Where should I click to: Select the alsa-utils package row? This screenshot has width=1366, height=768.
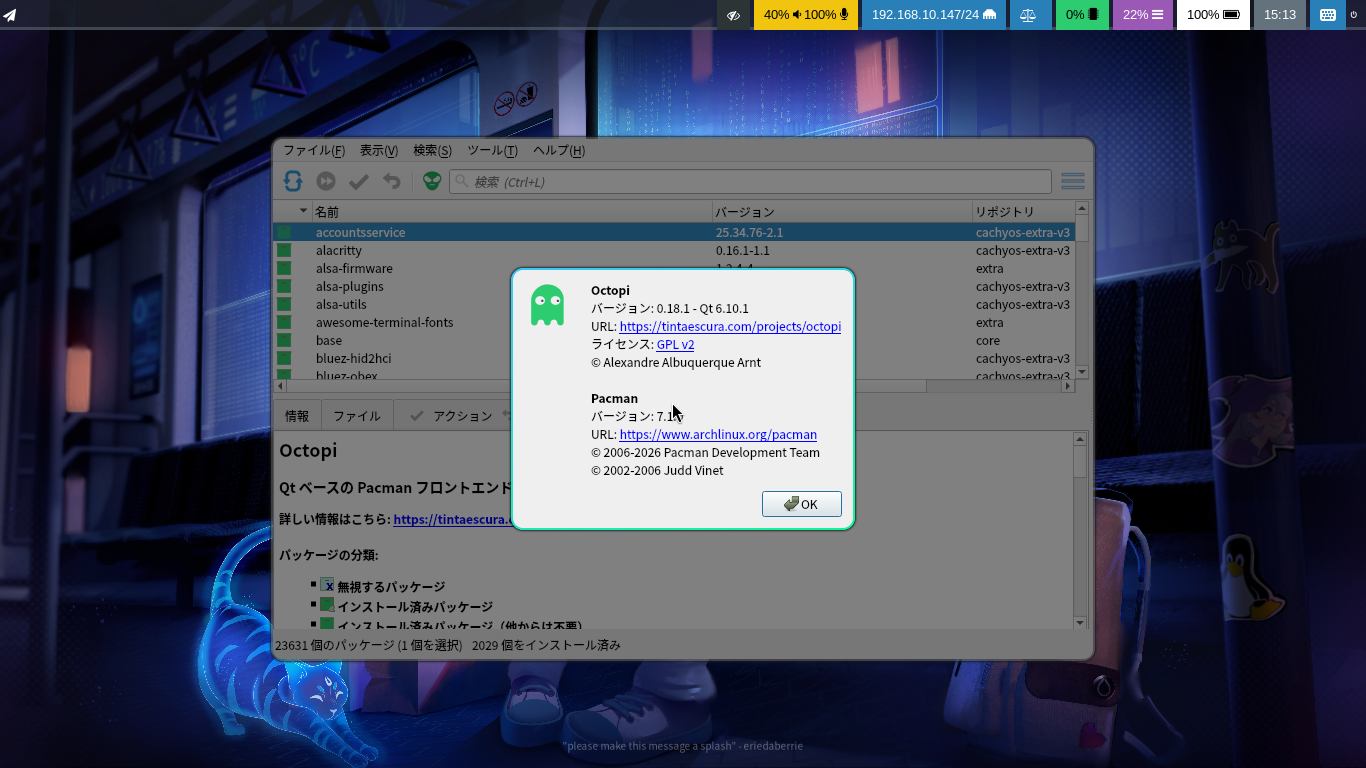coord(674,304)
